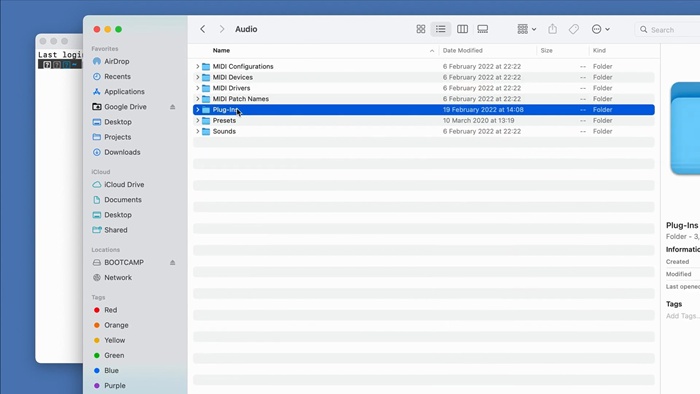
Task: Click the Terminal window's Last login text
Action: coord(60,54)
